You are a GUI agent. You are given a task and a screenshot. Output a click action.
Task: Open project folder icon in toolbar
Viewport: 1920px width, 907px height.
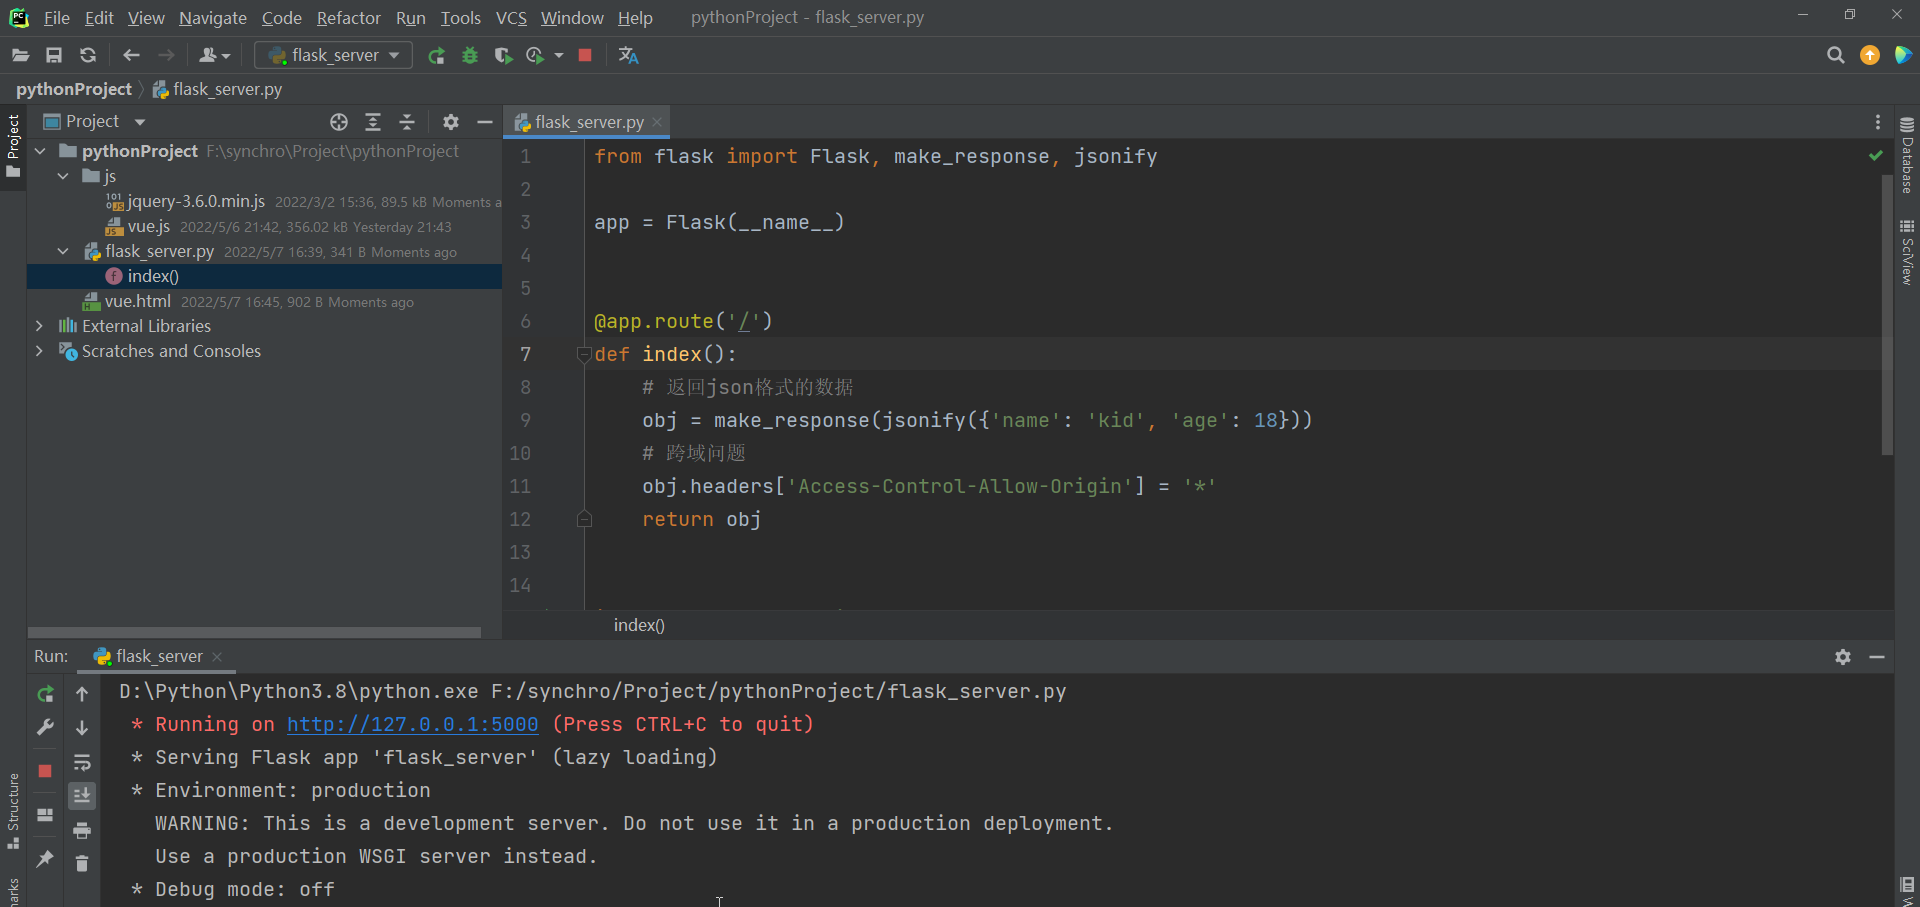click(x=20, y=55)
